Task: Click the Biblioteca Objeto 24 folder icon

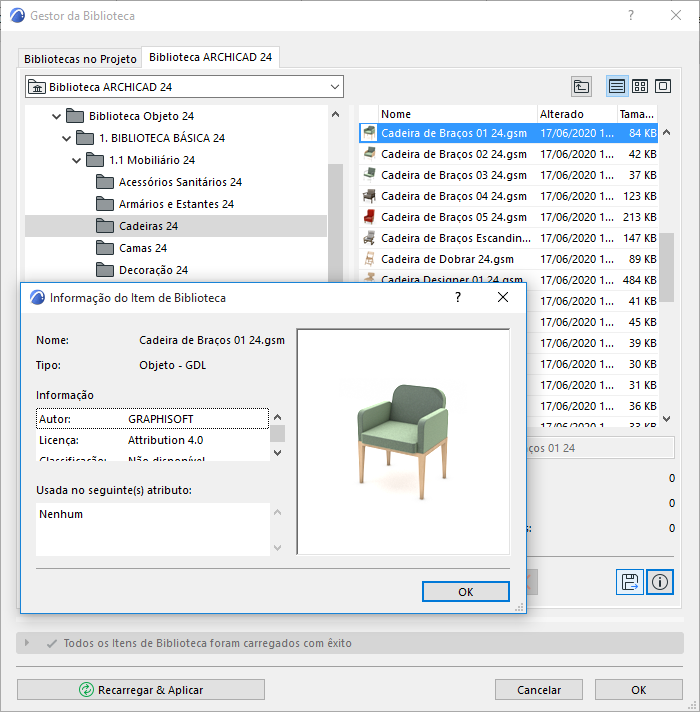Action: point(75,116)
